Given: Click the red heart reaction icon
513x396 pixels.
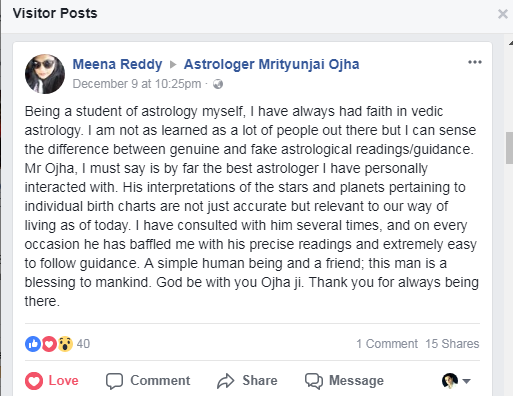Looking at the screenshot, I should [49, 344].
